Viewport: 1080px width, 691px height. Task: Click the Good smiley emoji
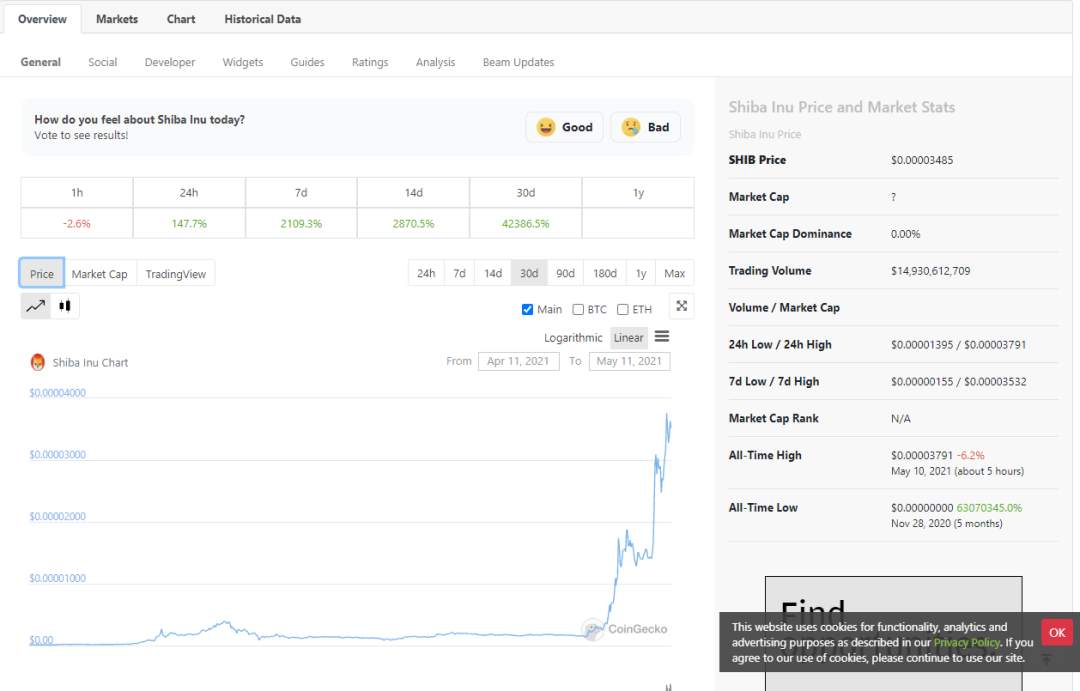pyautogui.click(x=546, y=127)
